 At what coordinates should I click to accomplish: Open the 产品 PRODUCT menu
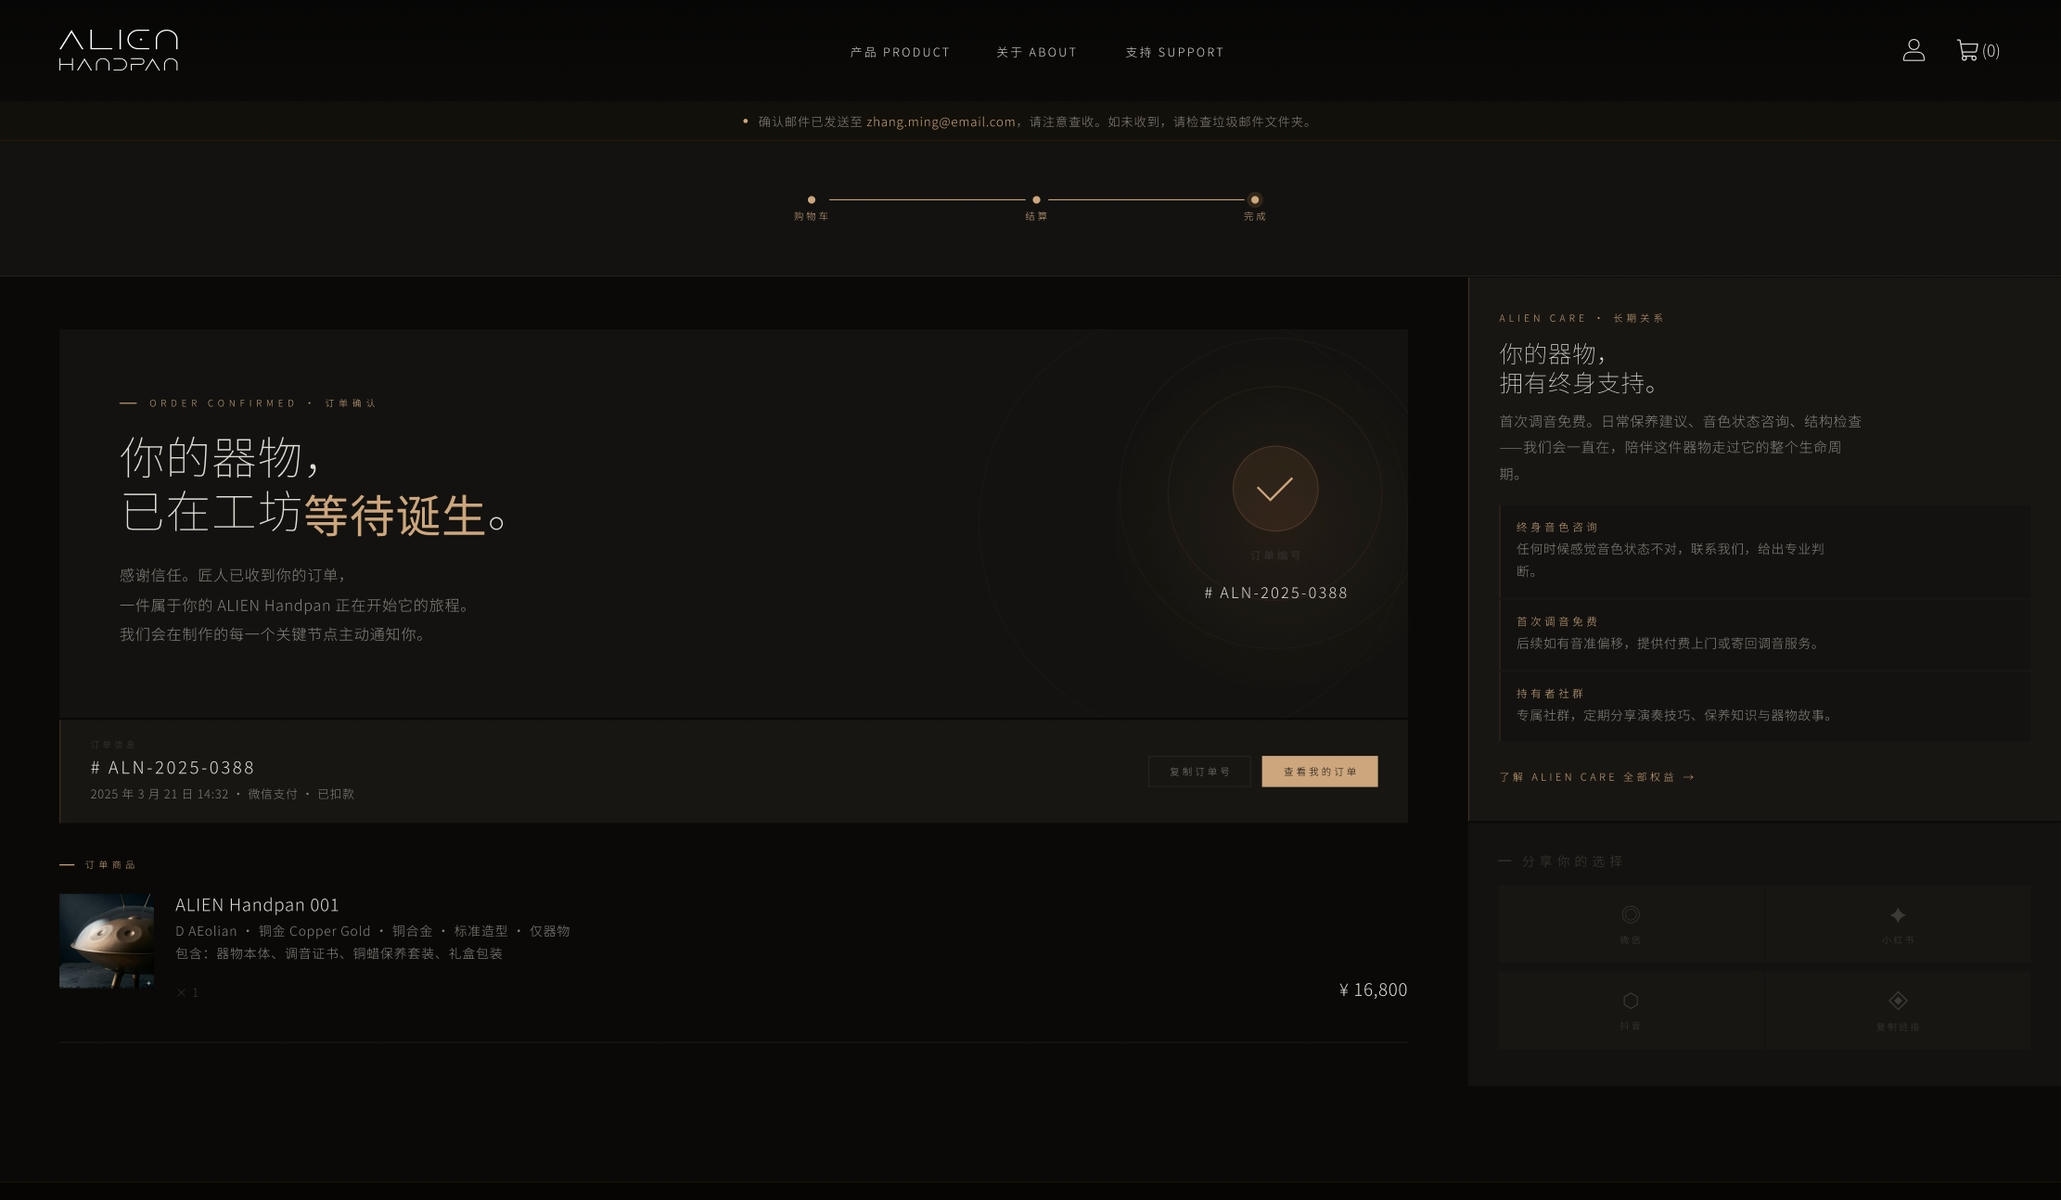[900, 52]
